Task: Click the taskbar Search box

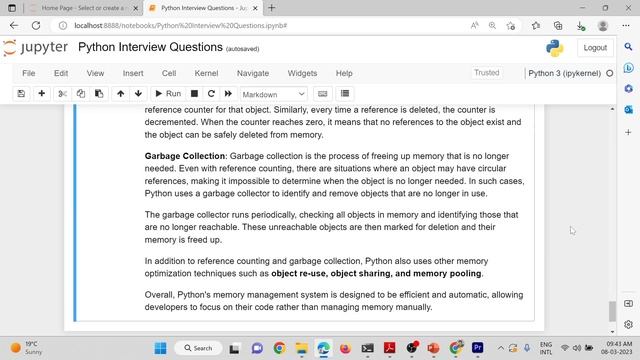Action: (198, 348)
